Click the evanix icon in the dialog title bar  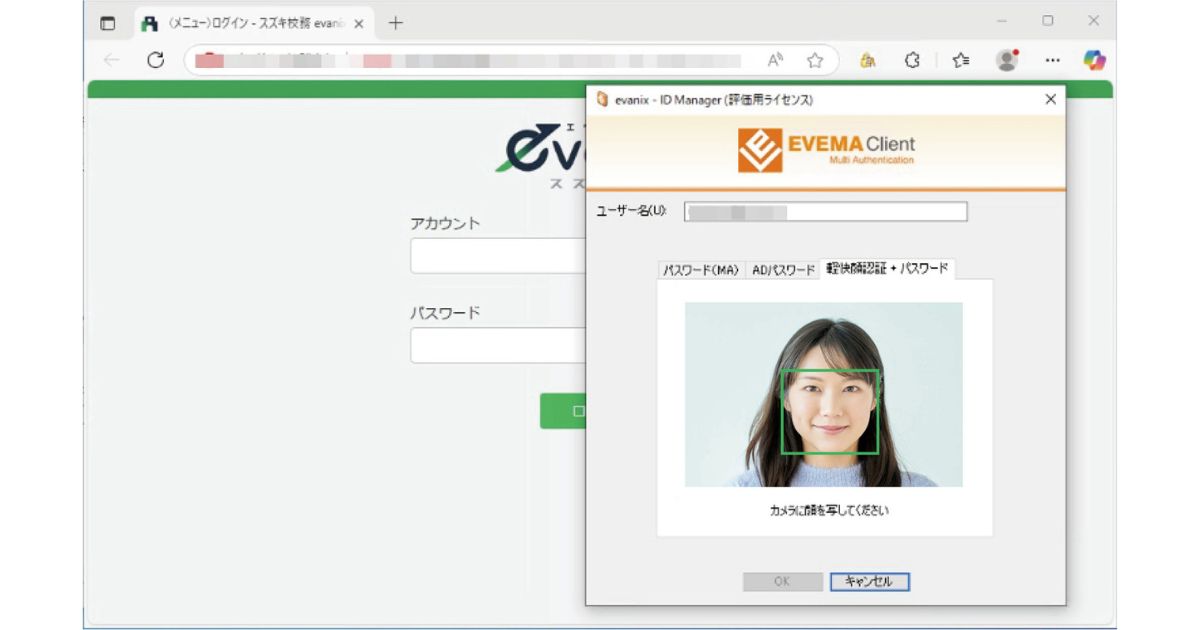(601, 99)
